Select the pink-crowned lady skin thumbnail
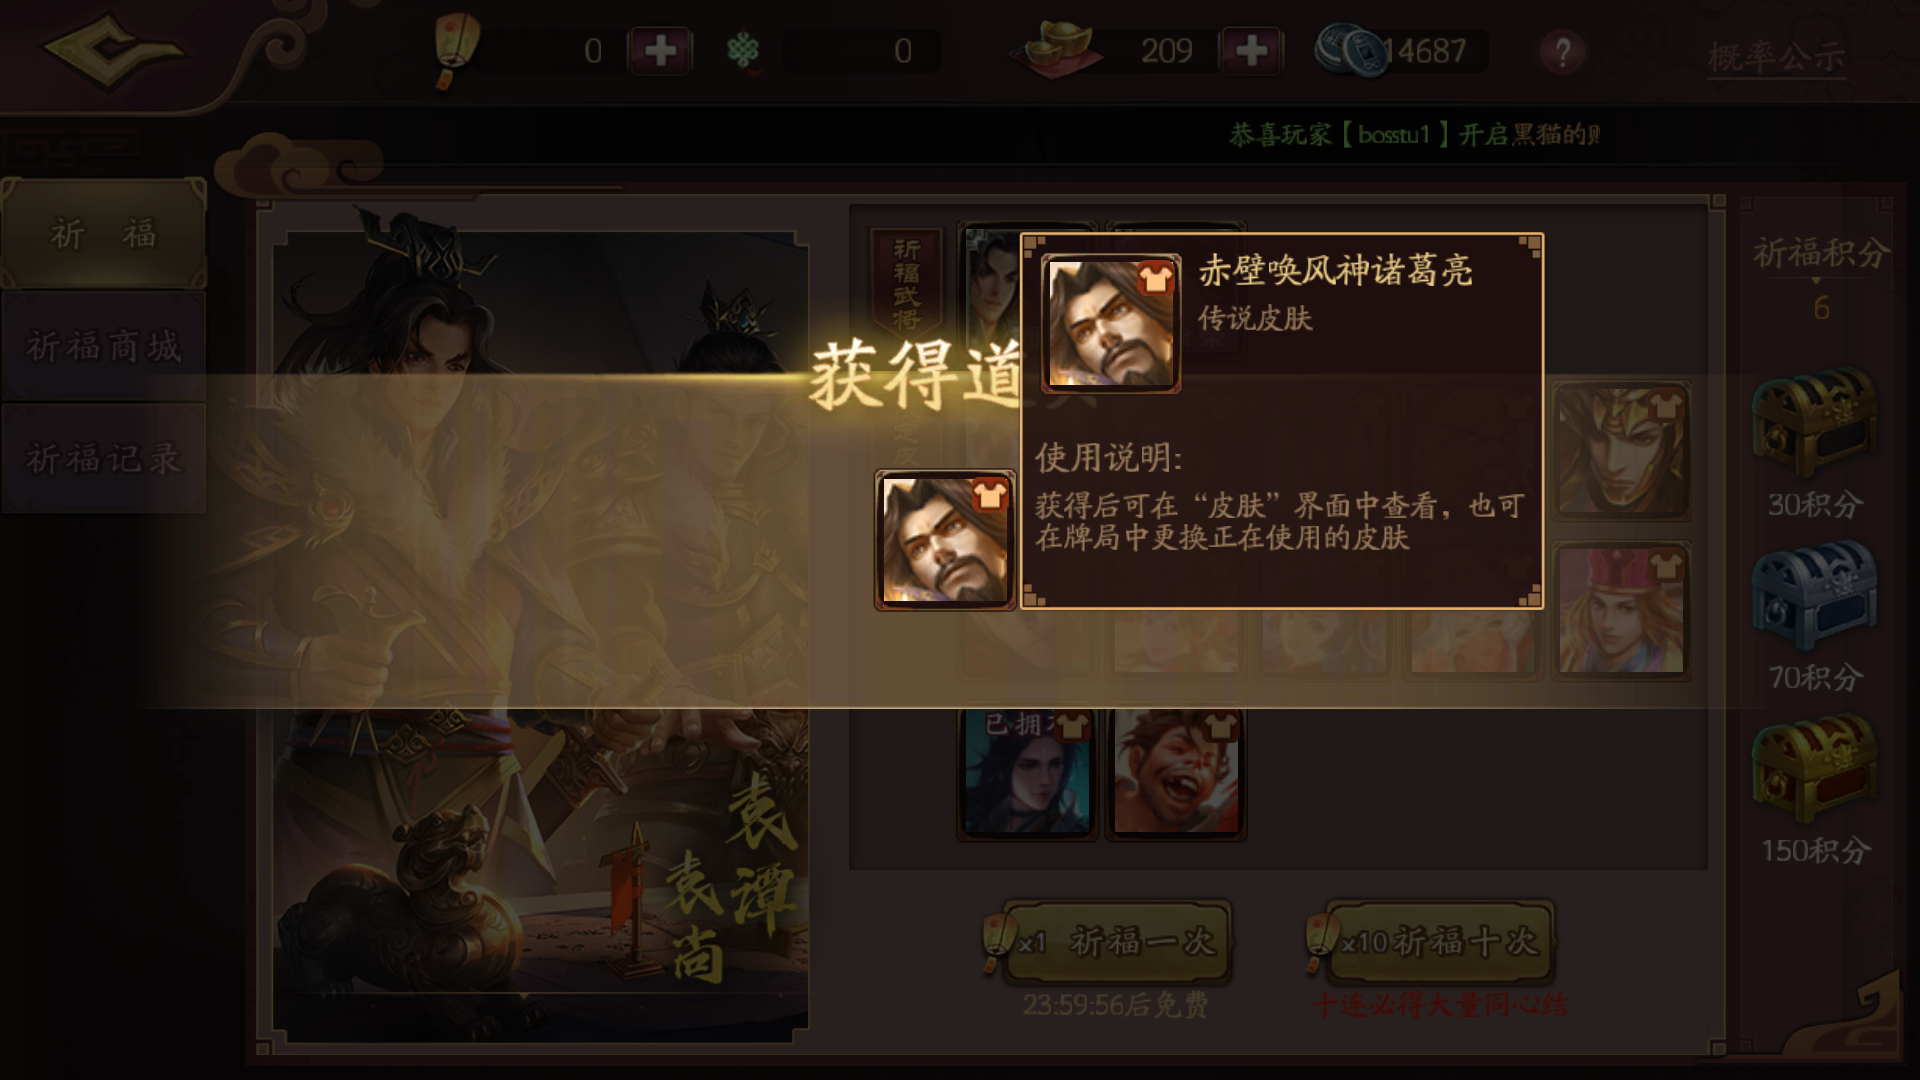The height and width of the screenshot is (1080, 1920). tap(1621, 611)
